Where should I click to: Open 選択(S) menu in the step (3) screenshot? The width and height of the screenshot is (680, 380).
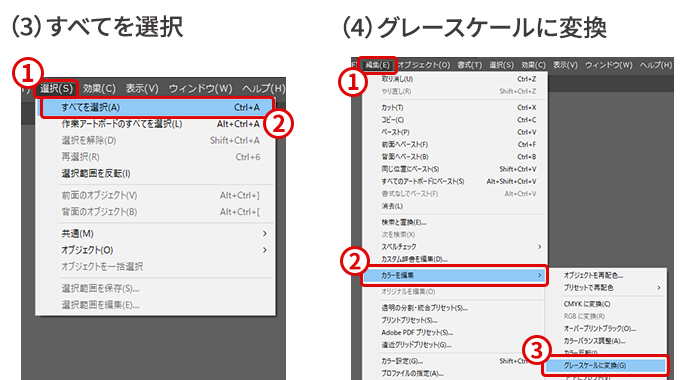(56, 88)
